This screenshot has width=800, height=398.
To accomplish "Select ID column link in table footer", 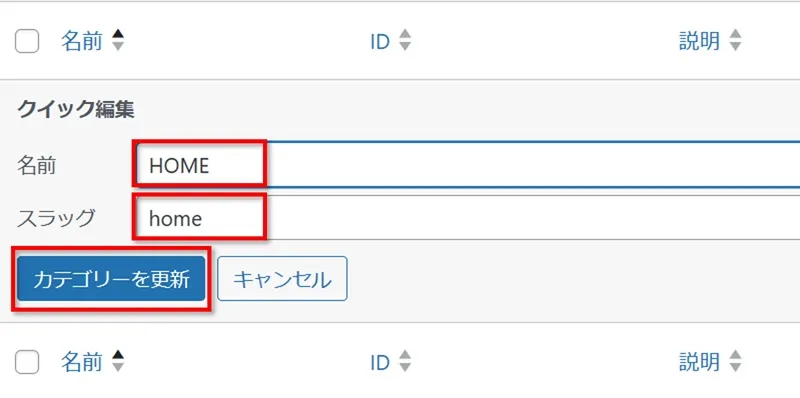I will pyautogui.click(x=380, y=363).
